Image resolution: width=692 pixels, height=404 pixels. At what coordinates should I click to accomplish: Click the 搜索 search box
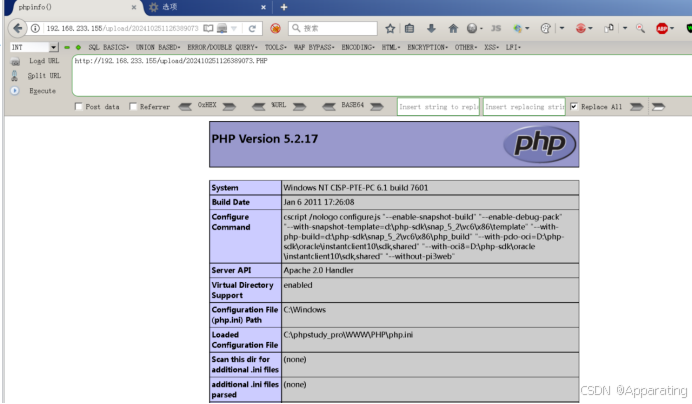333,28
